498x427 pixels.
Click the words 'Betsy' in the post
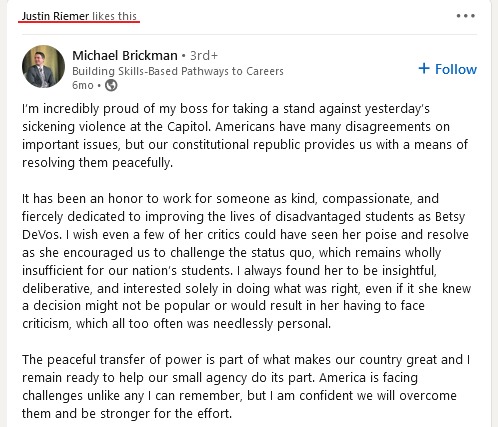(x=450, y=217)
